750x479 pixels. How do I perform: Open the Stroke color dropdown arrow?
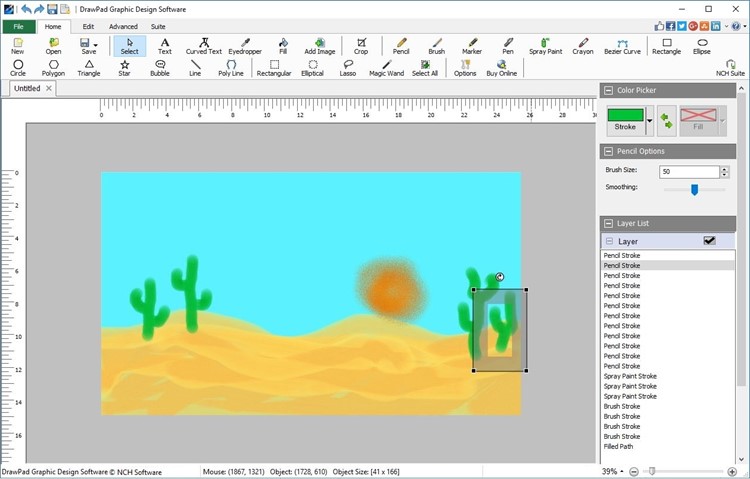coord(650,120)
